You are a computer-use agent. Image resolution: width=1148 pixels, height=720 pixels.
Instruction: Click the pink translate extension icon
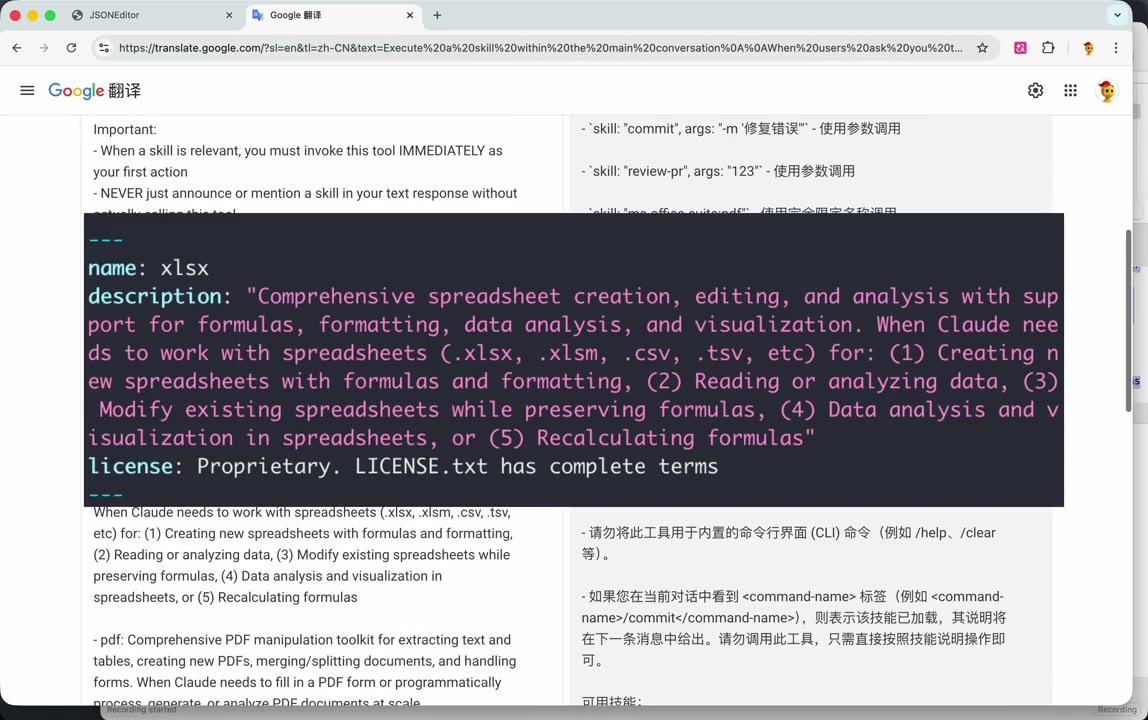(x=1020, y=48)
